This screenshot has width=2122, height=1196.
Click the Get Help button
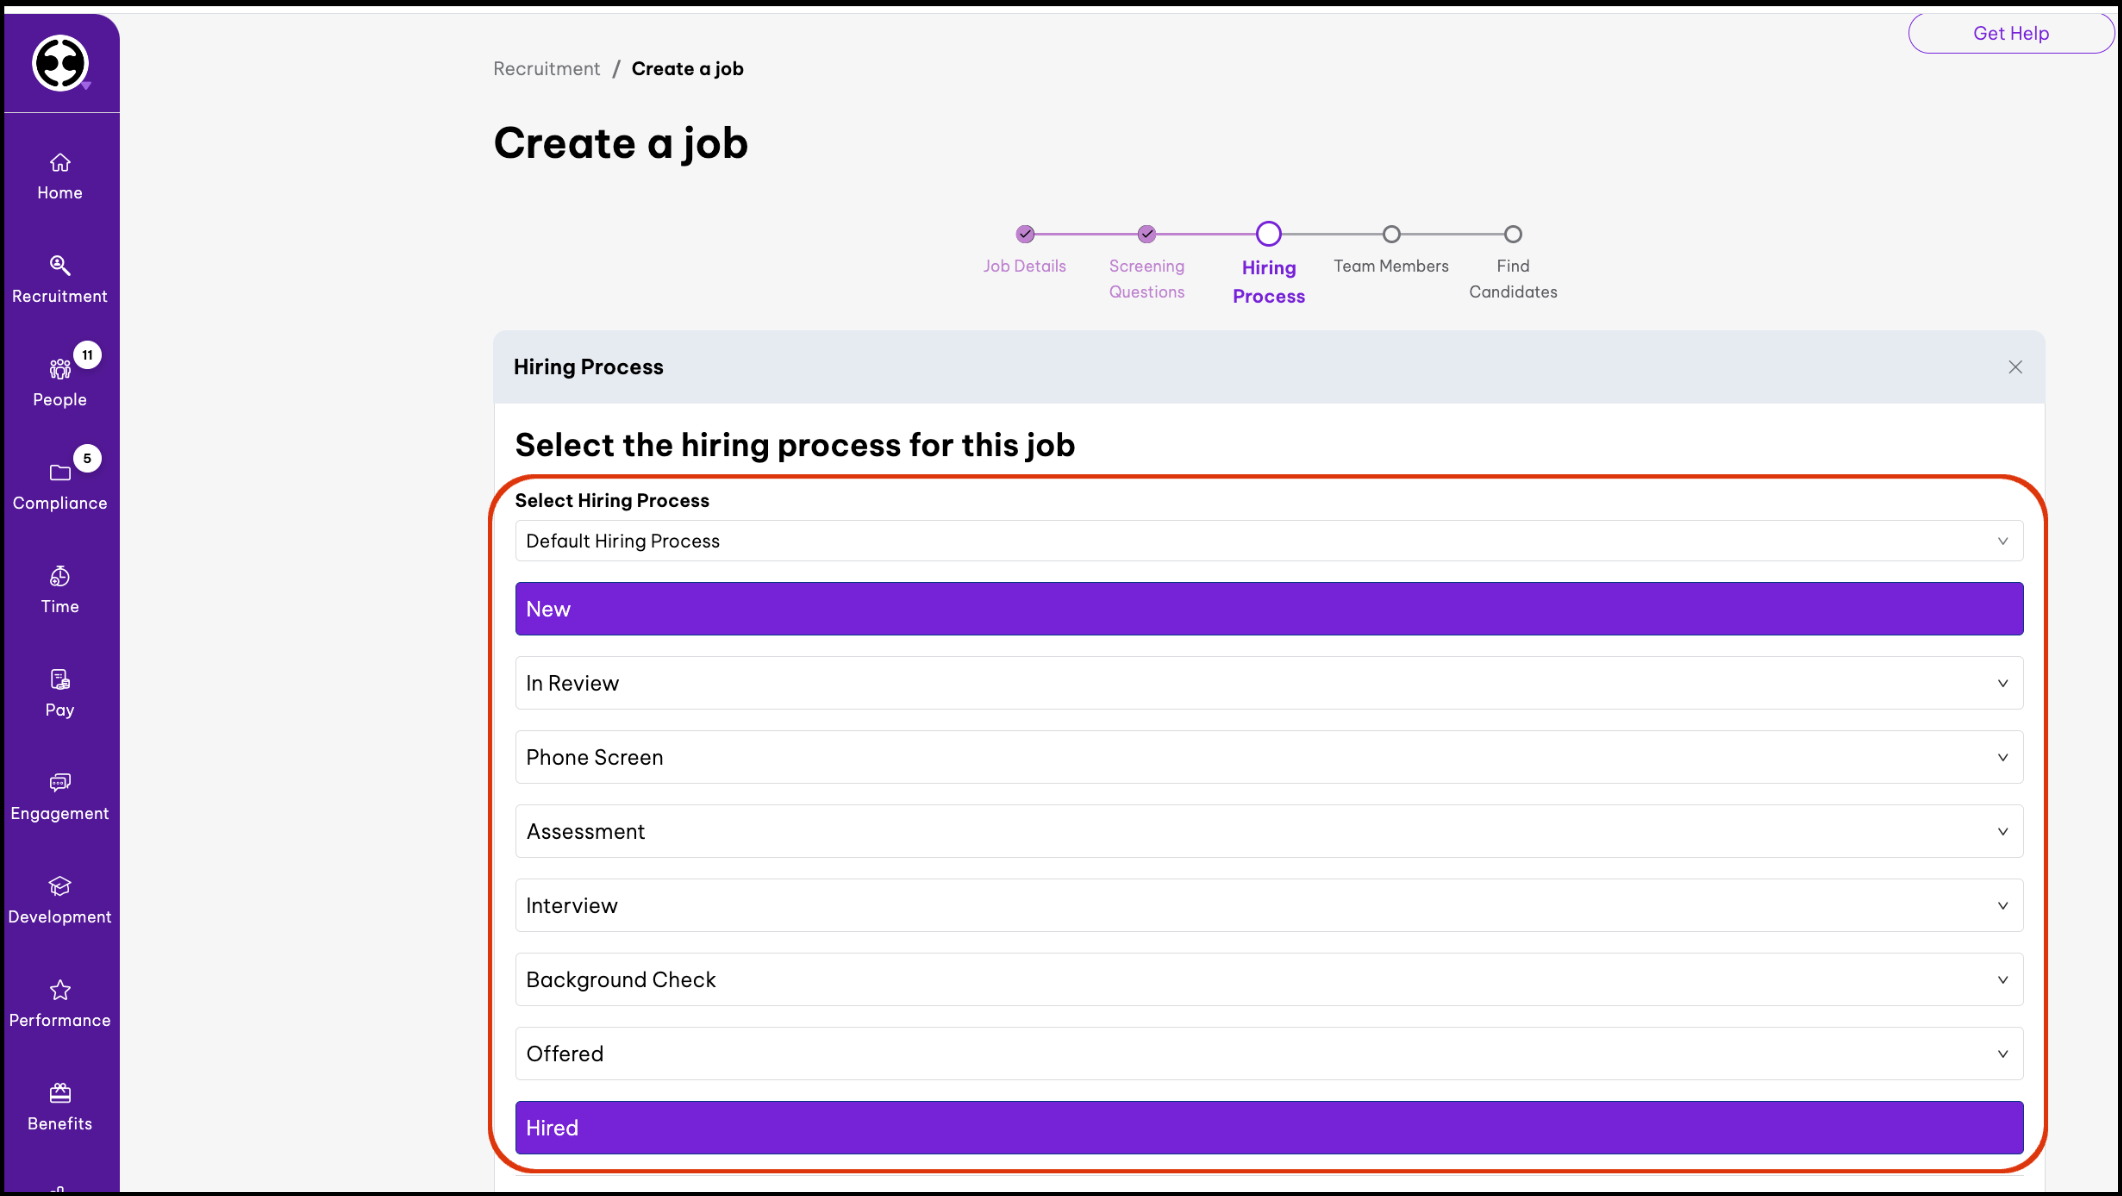pos(2010,33)
